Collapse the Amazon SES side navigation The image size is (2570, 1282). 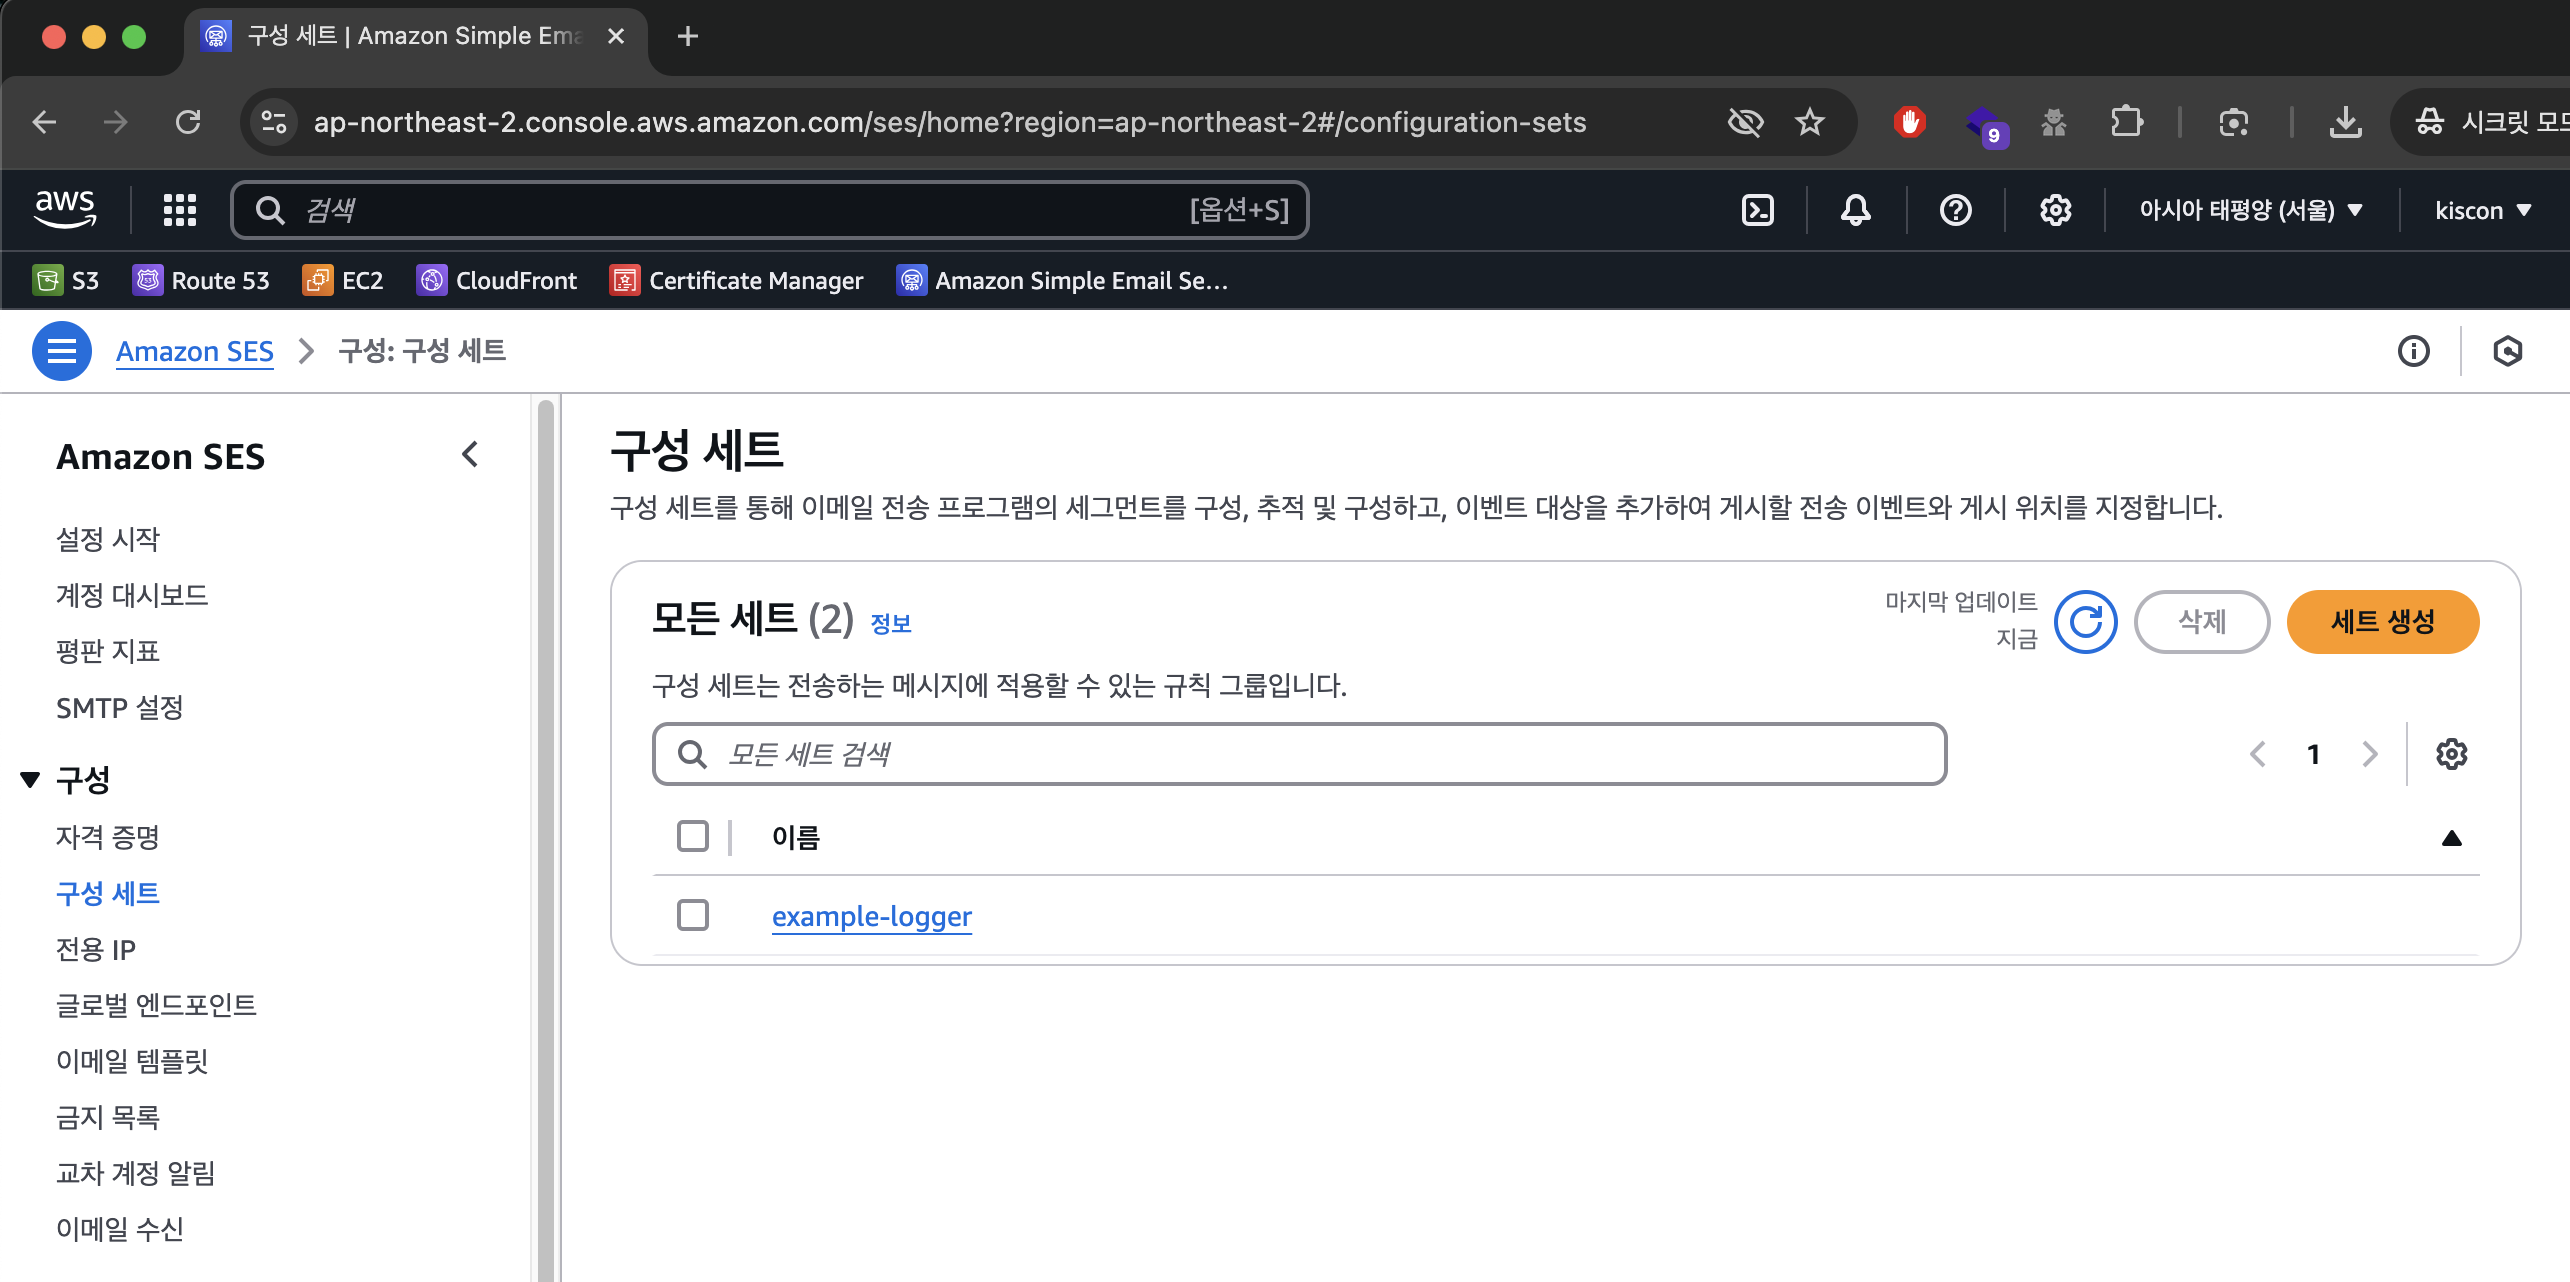470,455
